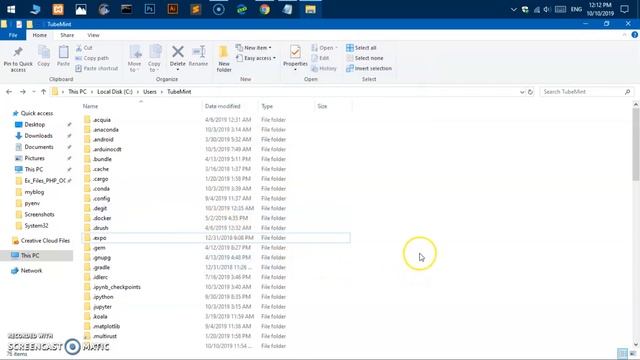Select the .anaconda folder
The image size is (640, 360).
click(x=106, y=130)
